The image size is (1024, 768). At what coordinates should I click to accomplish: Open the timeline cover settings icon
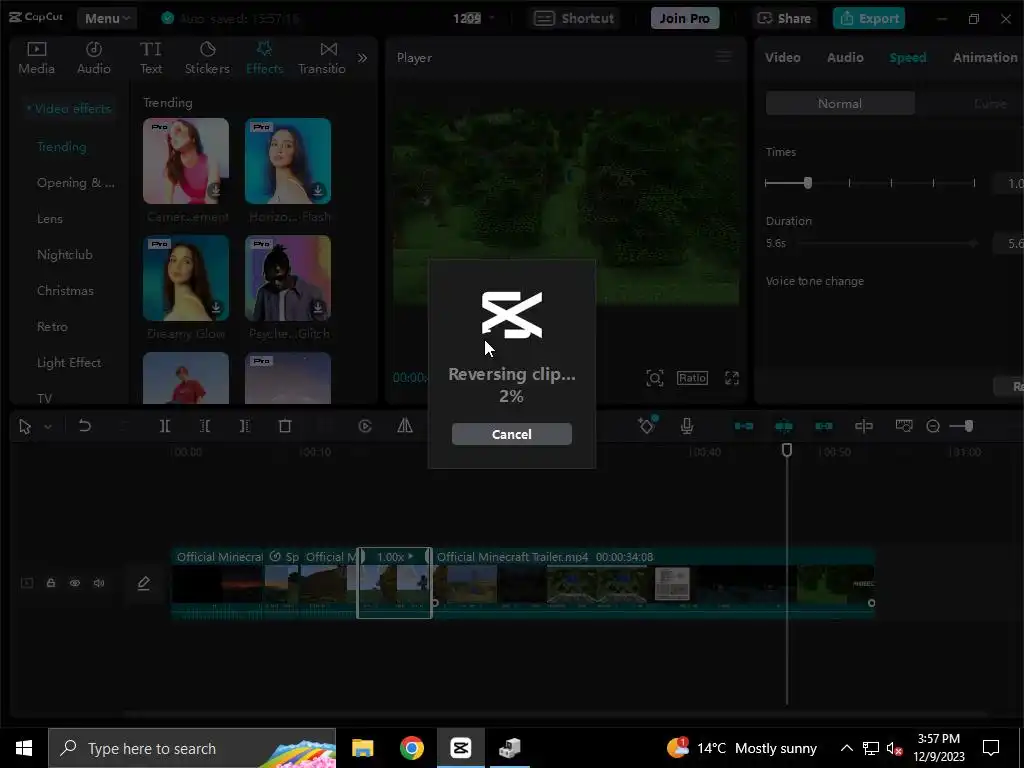[904, 426]
